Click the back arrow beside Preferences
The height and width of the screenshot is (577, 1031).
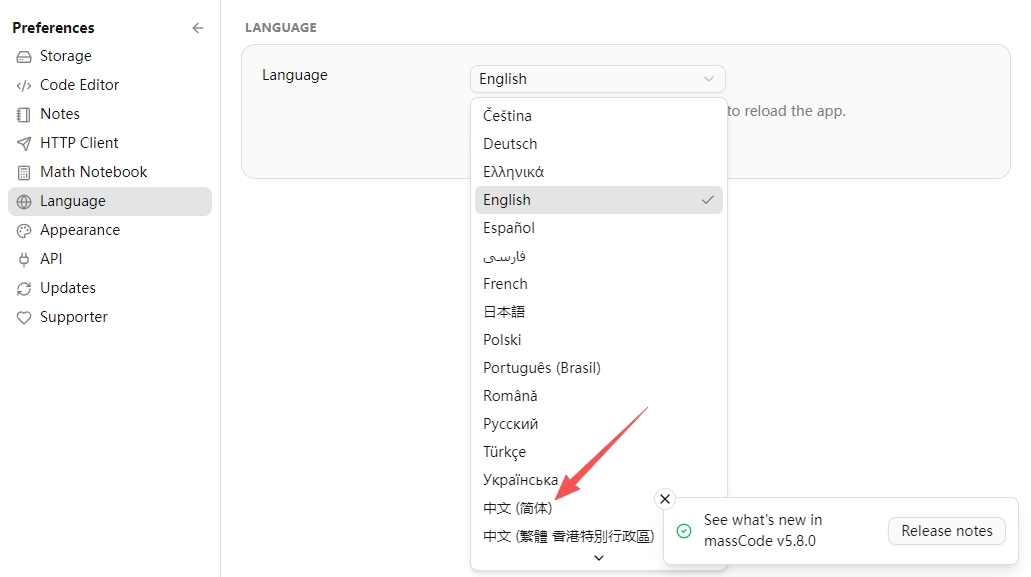(197, 28)
